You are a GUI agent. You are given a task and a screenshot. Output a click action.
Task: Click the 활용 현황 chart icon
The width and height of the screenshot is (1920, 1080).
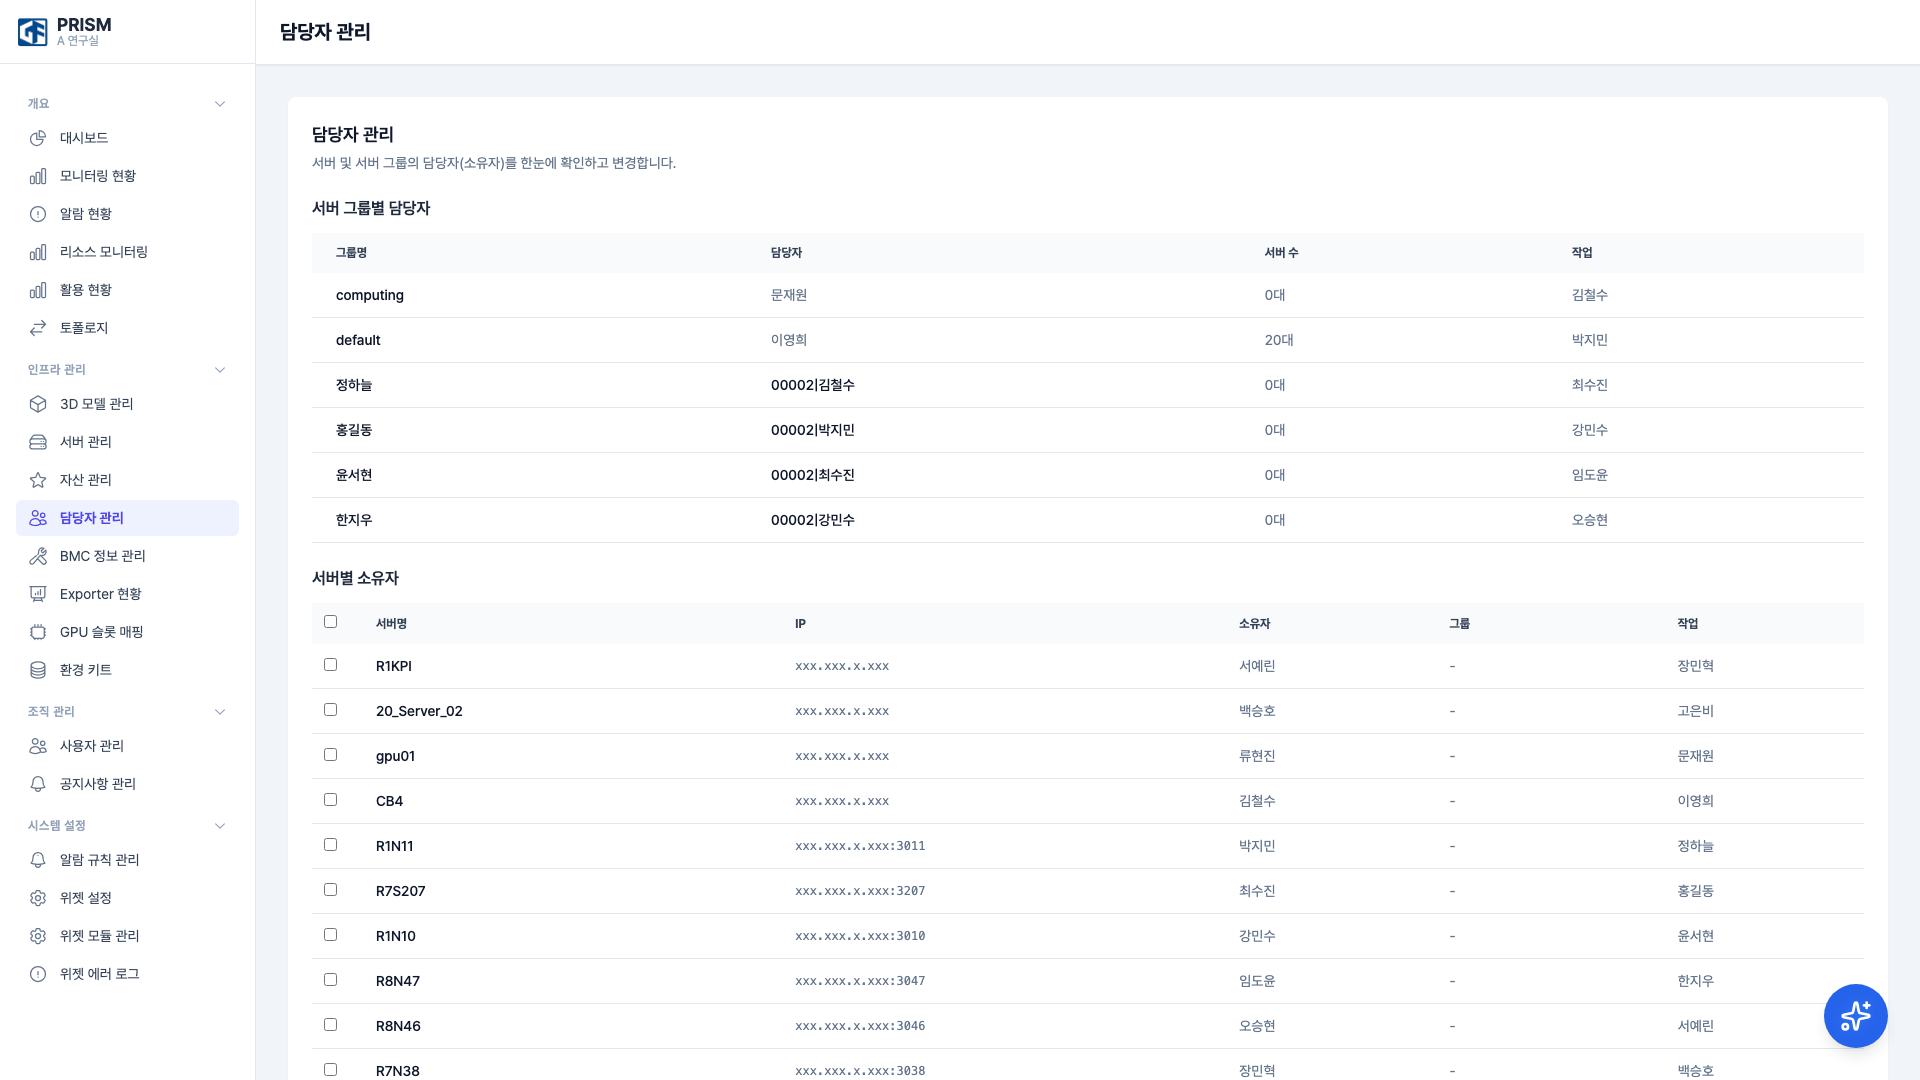click(38, 290)
